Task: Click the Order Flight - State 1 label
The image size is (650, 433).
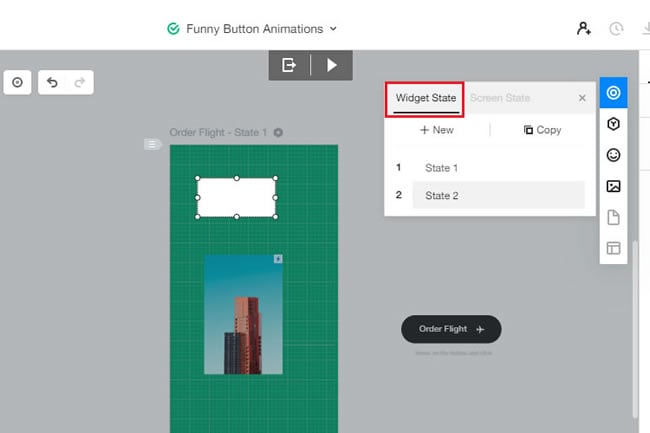Action: tap(218, 133)
